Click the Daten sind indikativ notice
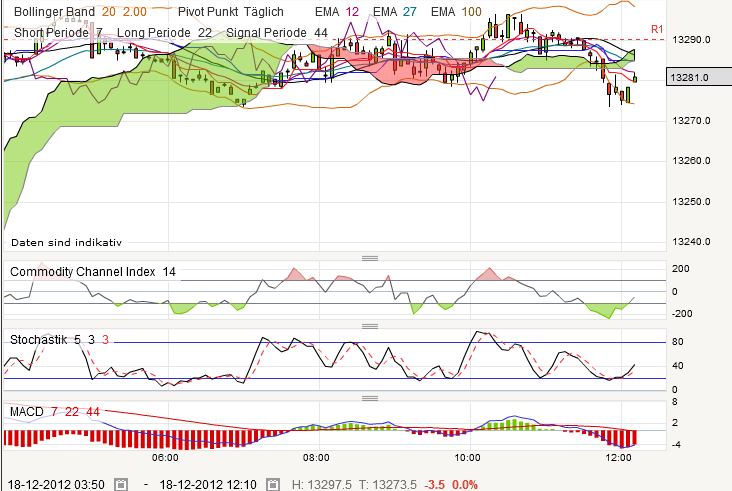 point(66,242)
